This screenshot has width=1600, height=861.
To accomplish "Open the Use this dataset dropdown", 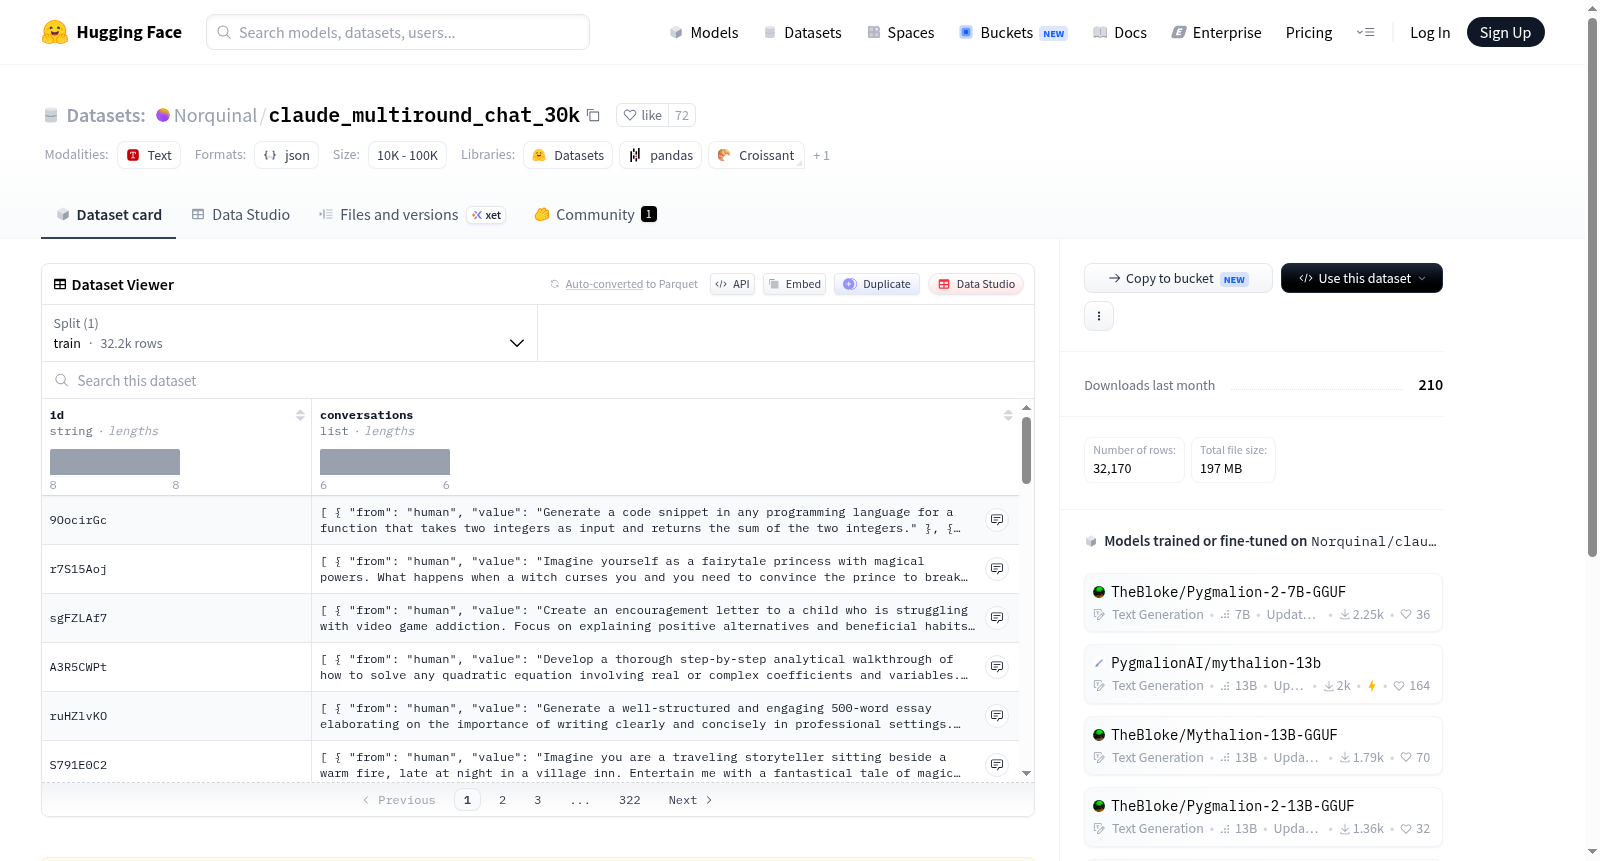I will click(x=1361, y=278).
